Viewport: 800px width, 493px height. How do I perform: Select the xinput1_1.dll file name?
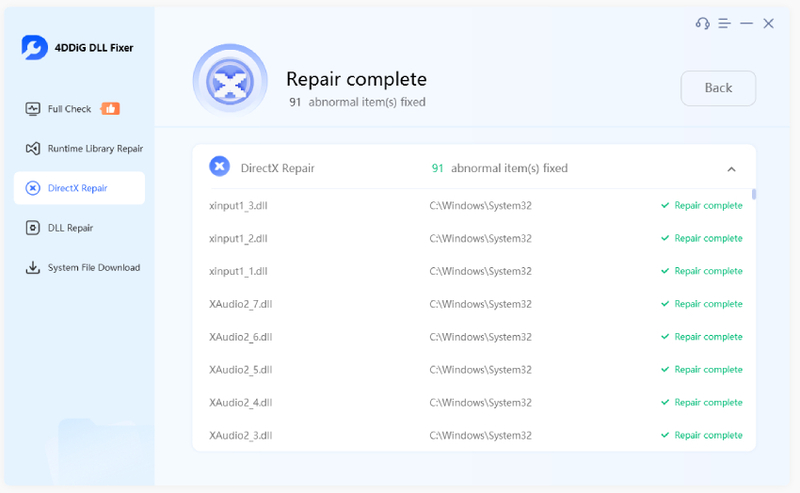tap(238, 271)
